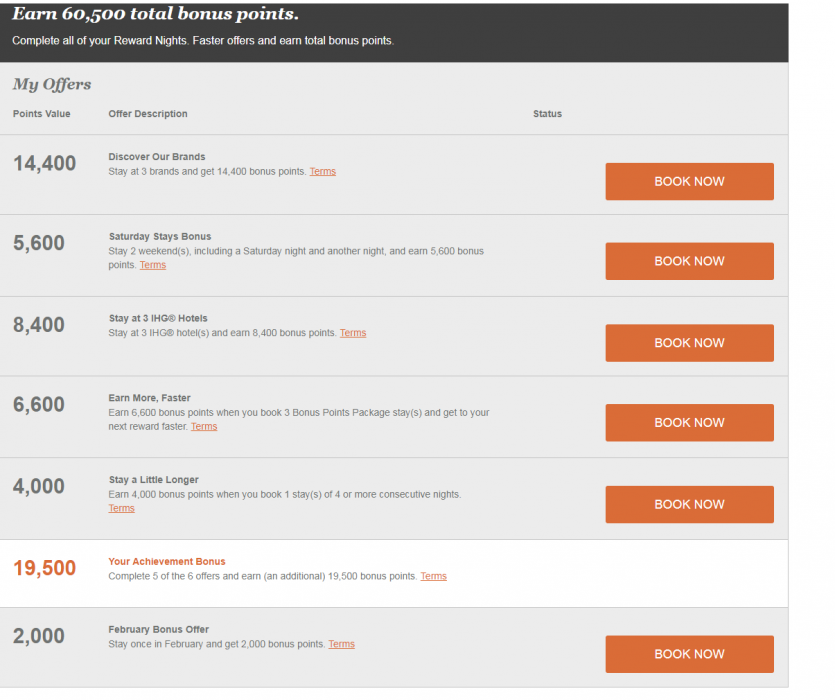Click BOOK NOW for Saturday Stays Bonus

689,261
